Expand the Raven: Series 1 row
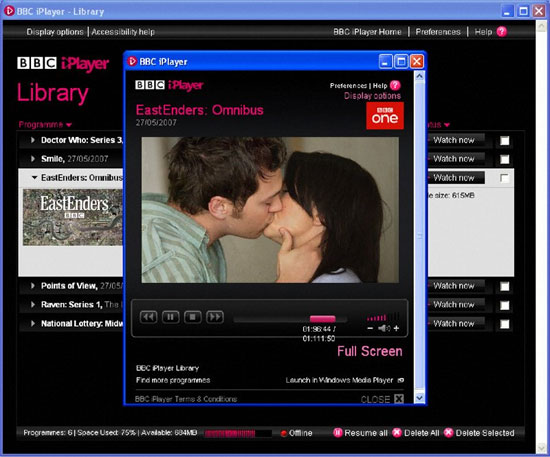This screenshot has height=457, width=550. [x=33, y=304]
